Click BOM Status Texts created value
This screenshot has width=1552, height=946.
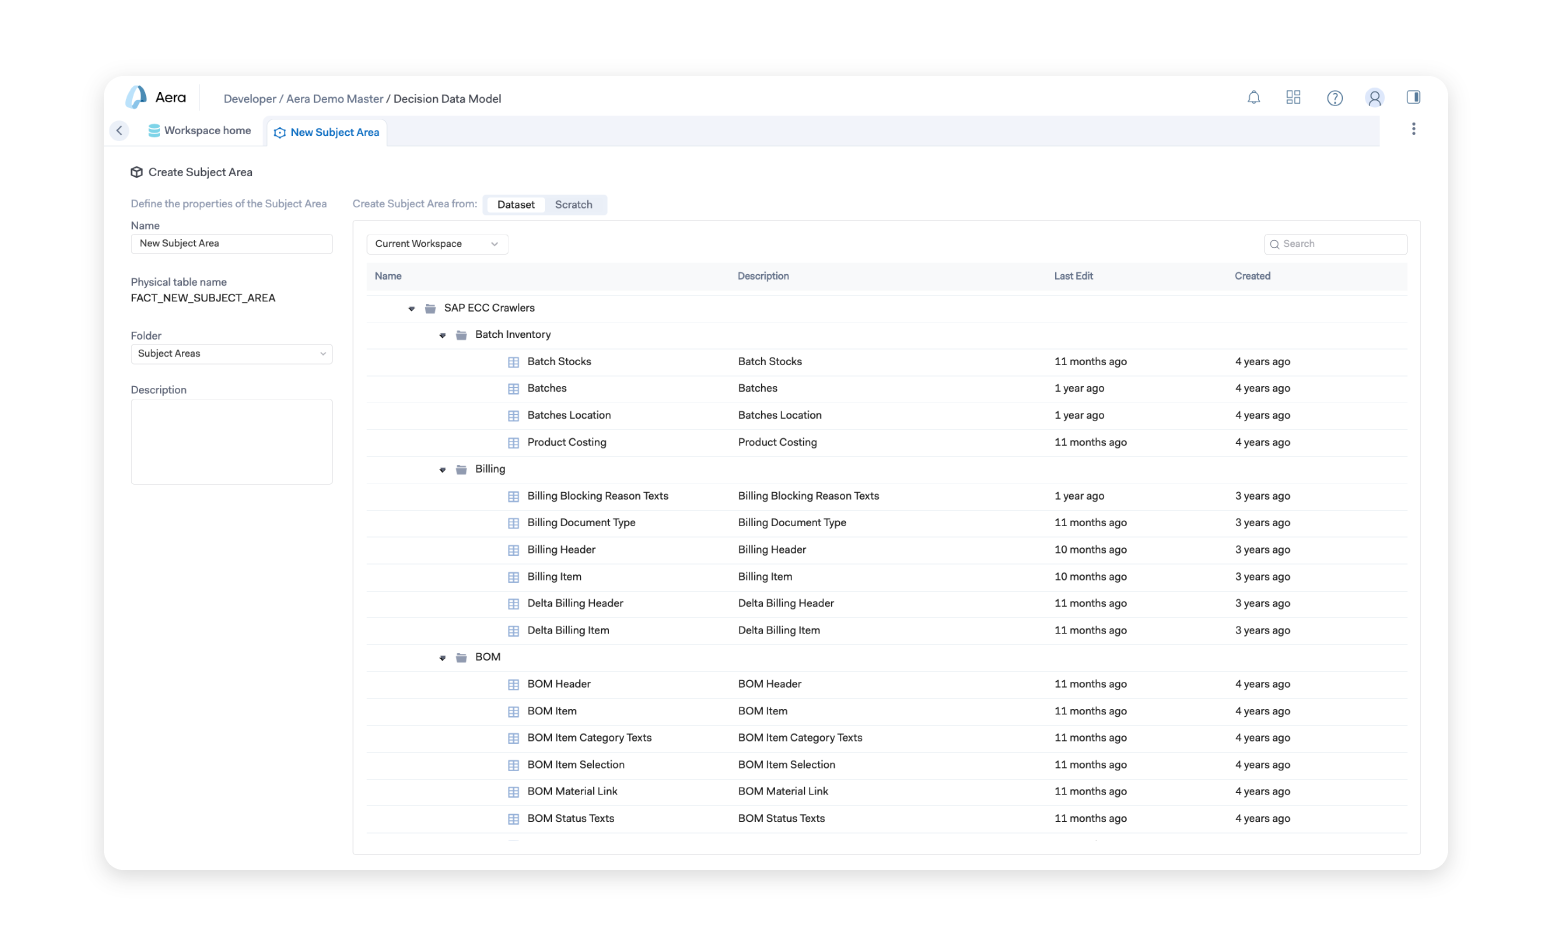pyautogui.click(x=1262, y=819)
